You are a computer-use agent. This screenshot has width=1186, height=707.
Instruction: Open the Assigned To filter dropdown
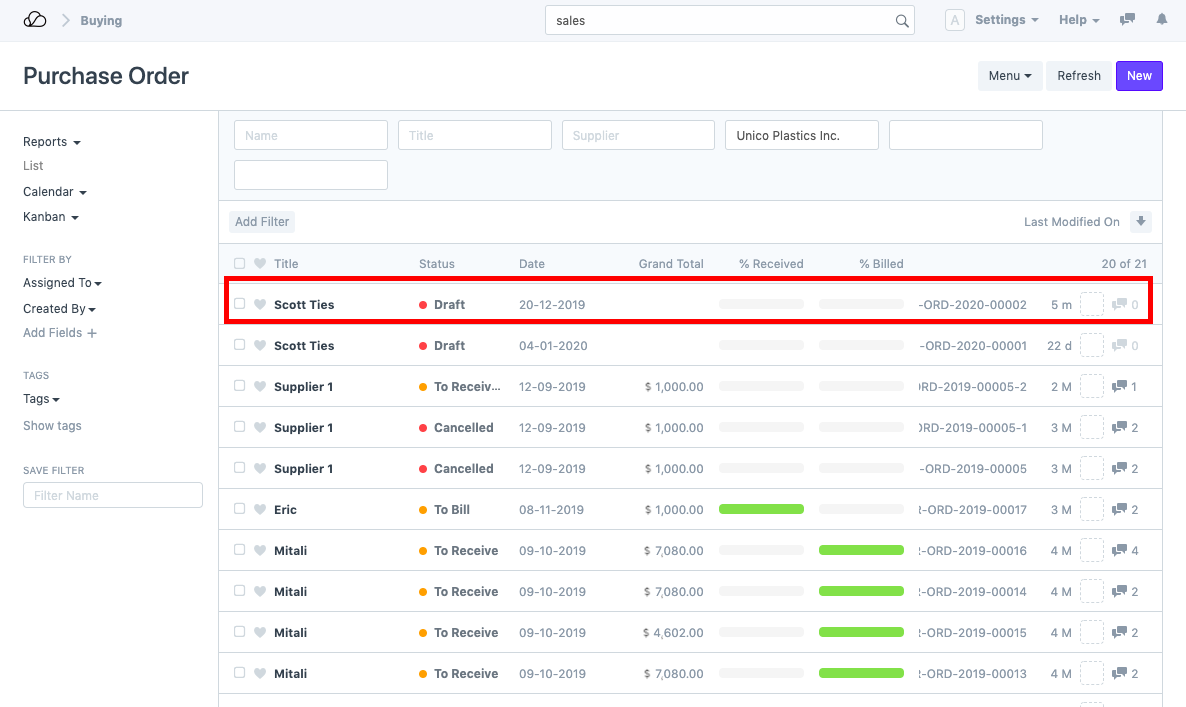[62, 283]
